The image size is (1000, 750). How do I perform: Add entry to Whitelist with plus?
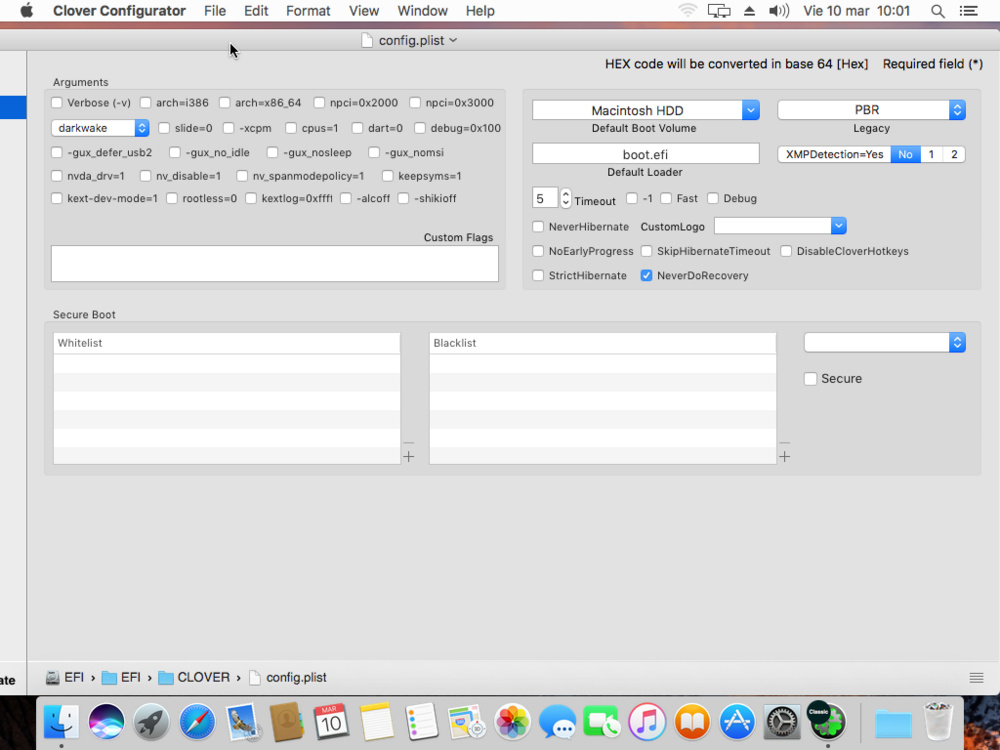[x=409, y=457]
